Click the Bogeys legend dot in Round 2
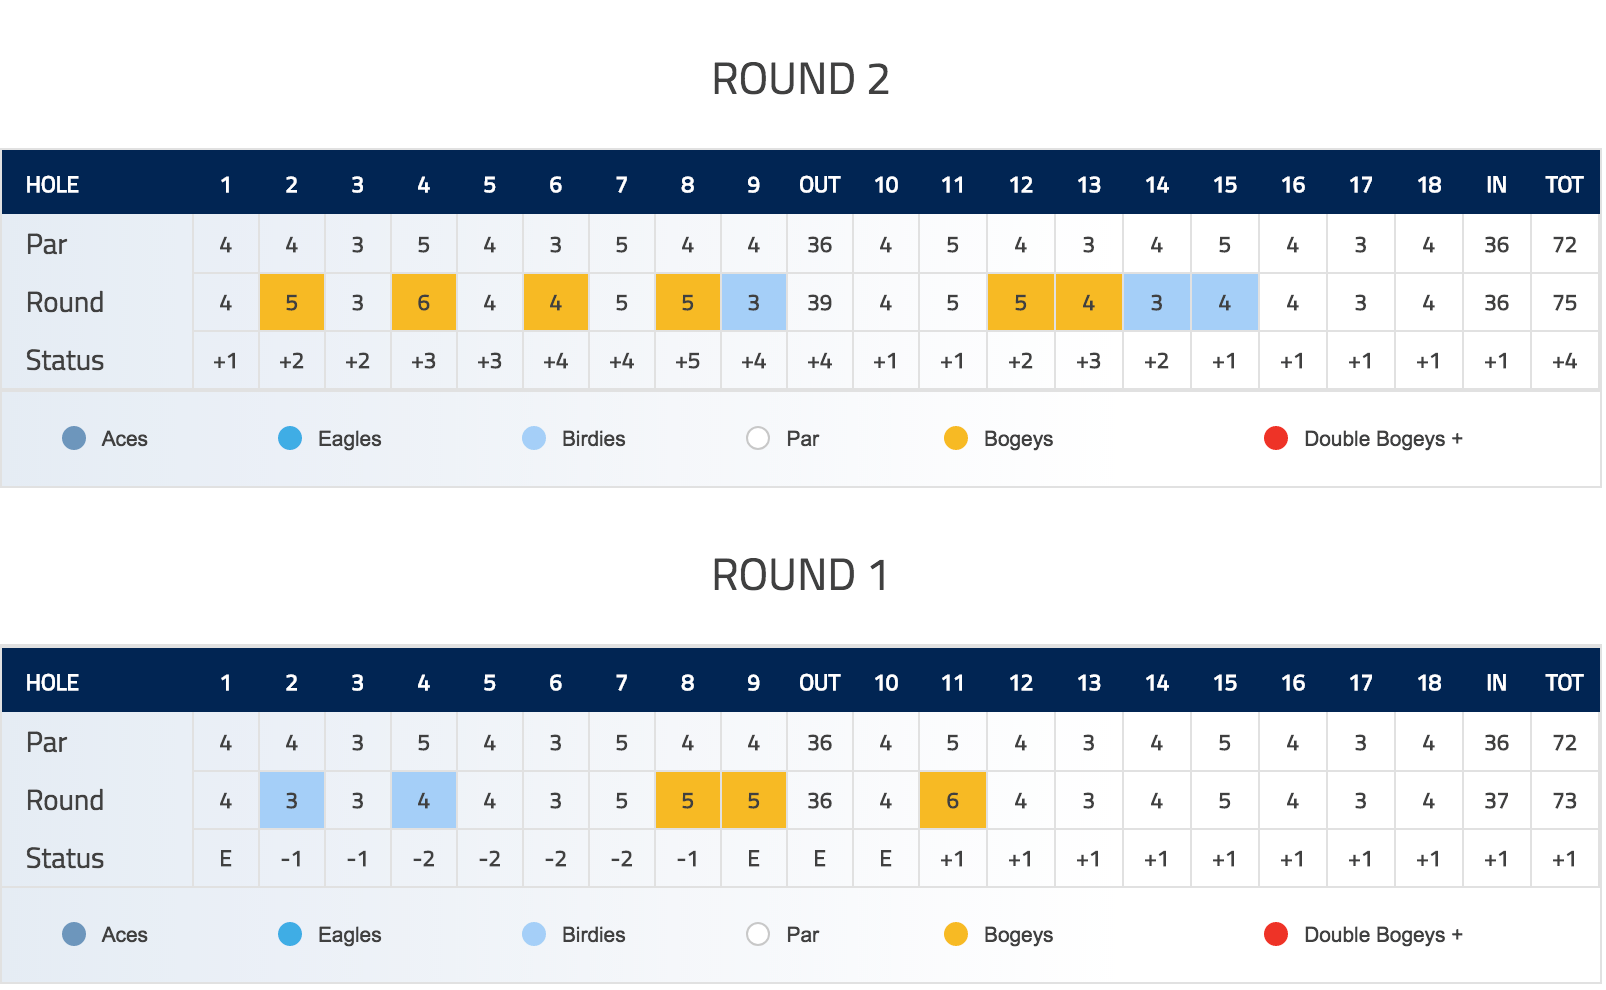The height and width of the screenshot is (990, 1606). pyautogui.click(x=956, y=438)
